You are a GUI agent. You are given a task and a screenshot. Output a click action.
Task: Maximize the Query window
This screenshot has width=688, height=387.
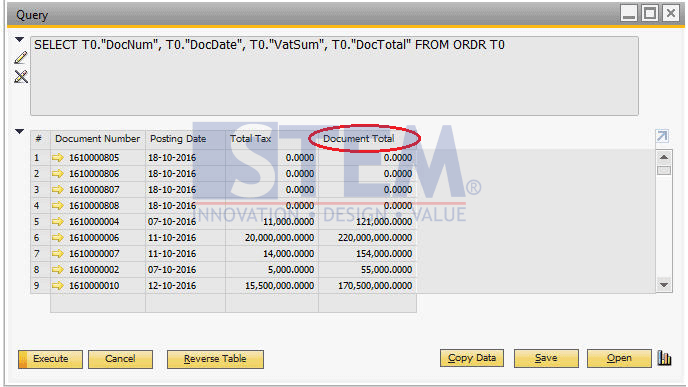pyautogui.click(x=650, y=13)
